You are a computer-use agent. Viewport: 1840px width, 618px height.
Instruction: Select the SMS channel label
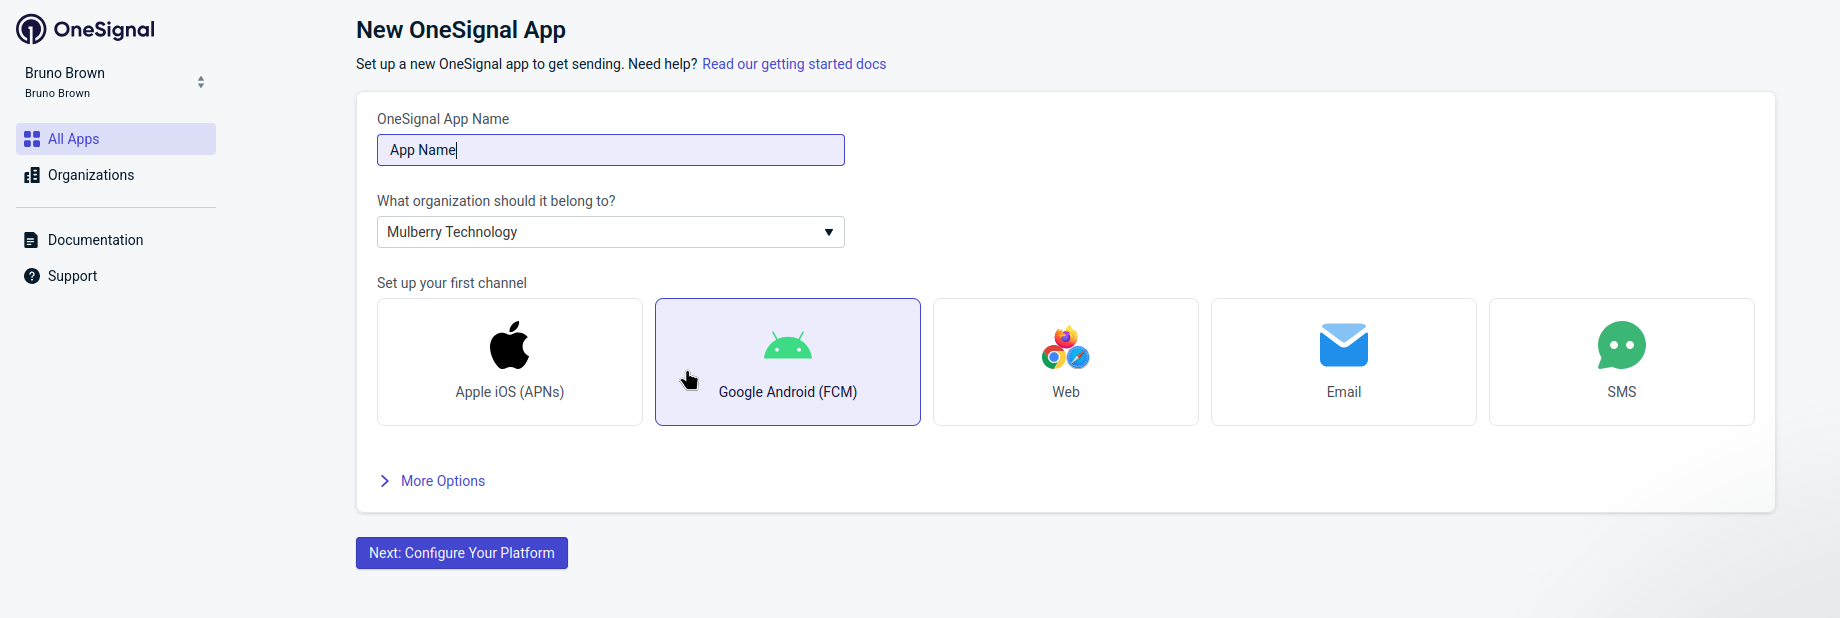click(1622, 392)
